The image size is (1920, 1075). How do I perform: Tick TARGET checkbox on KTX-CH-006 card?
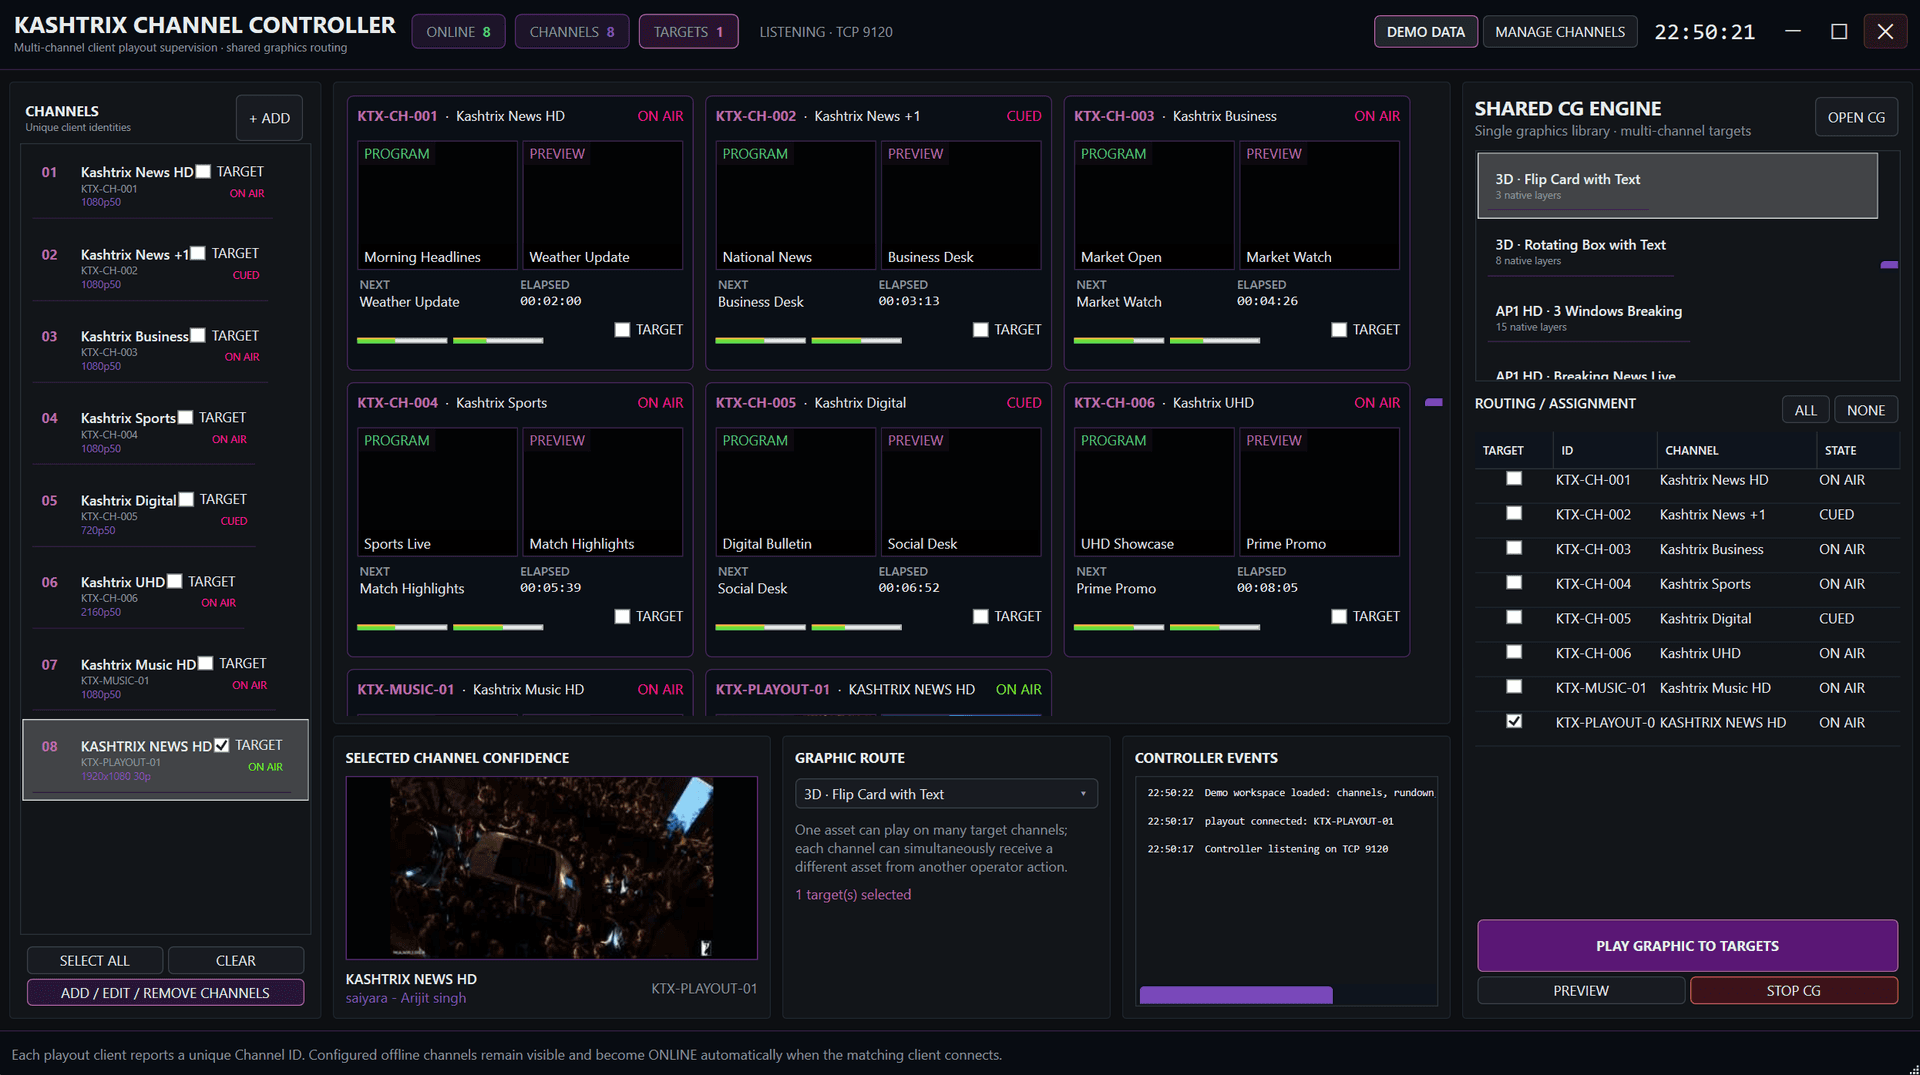point(1339,617)
